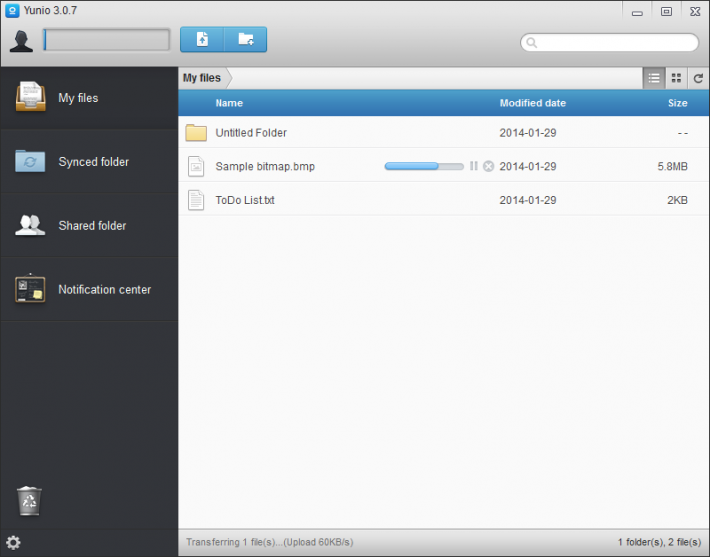Click the Yunio app icon in title bar
710x557 pixels.
pyautogui.click(x=12, y=10)
